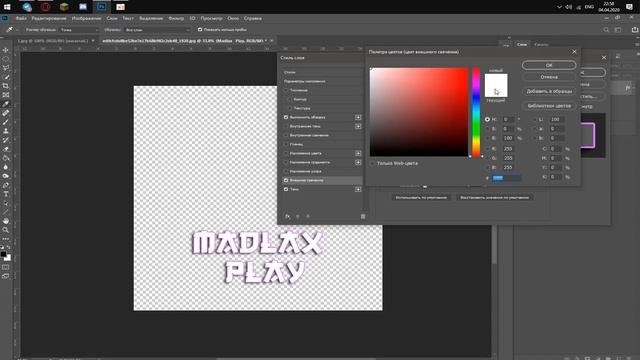Select the Healing Brush tool

6,113
